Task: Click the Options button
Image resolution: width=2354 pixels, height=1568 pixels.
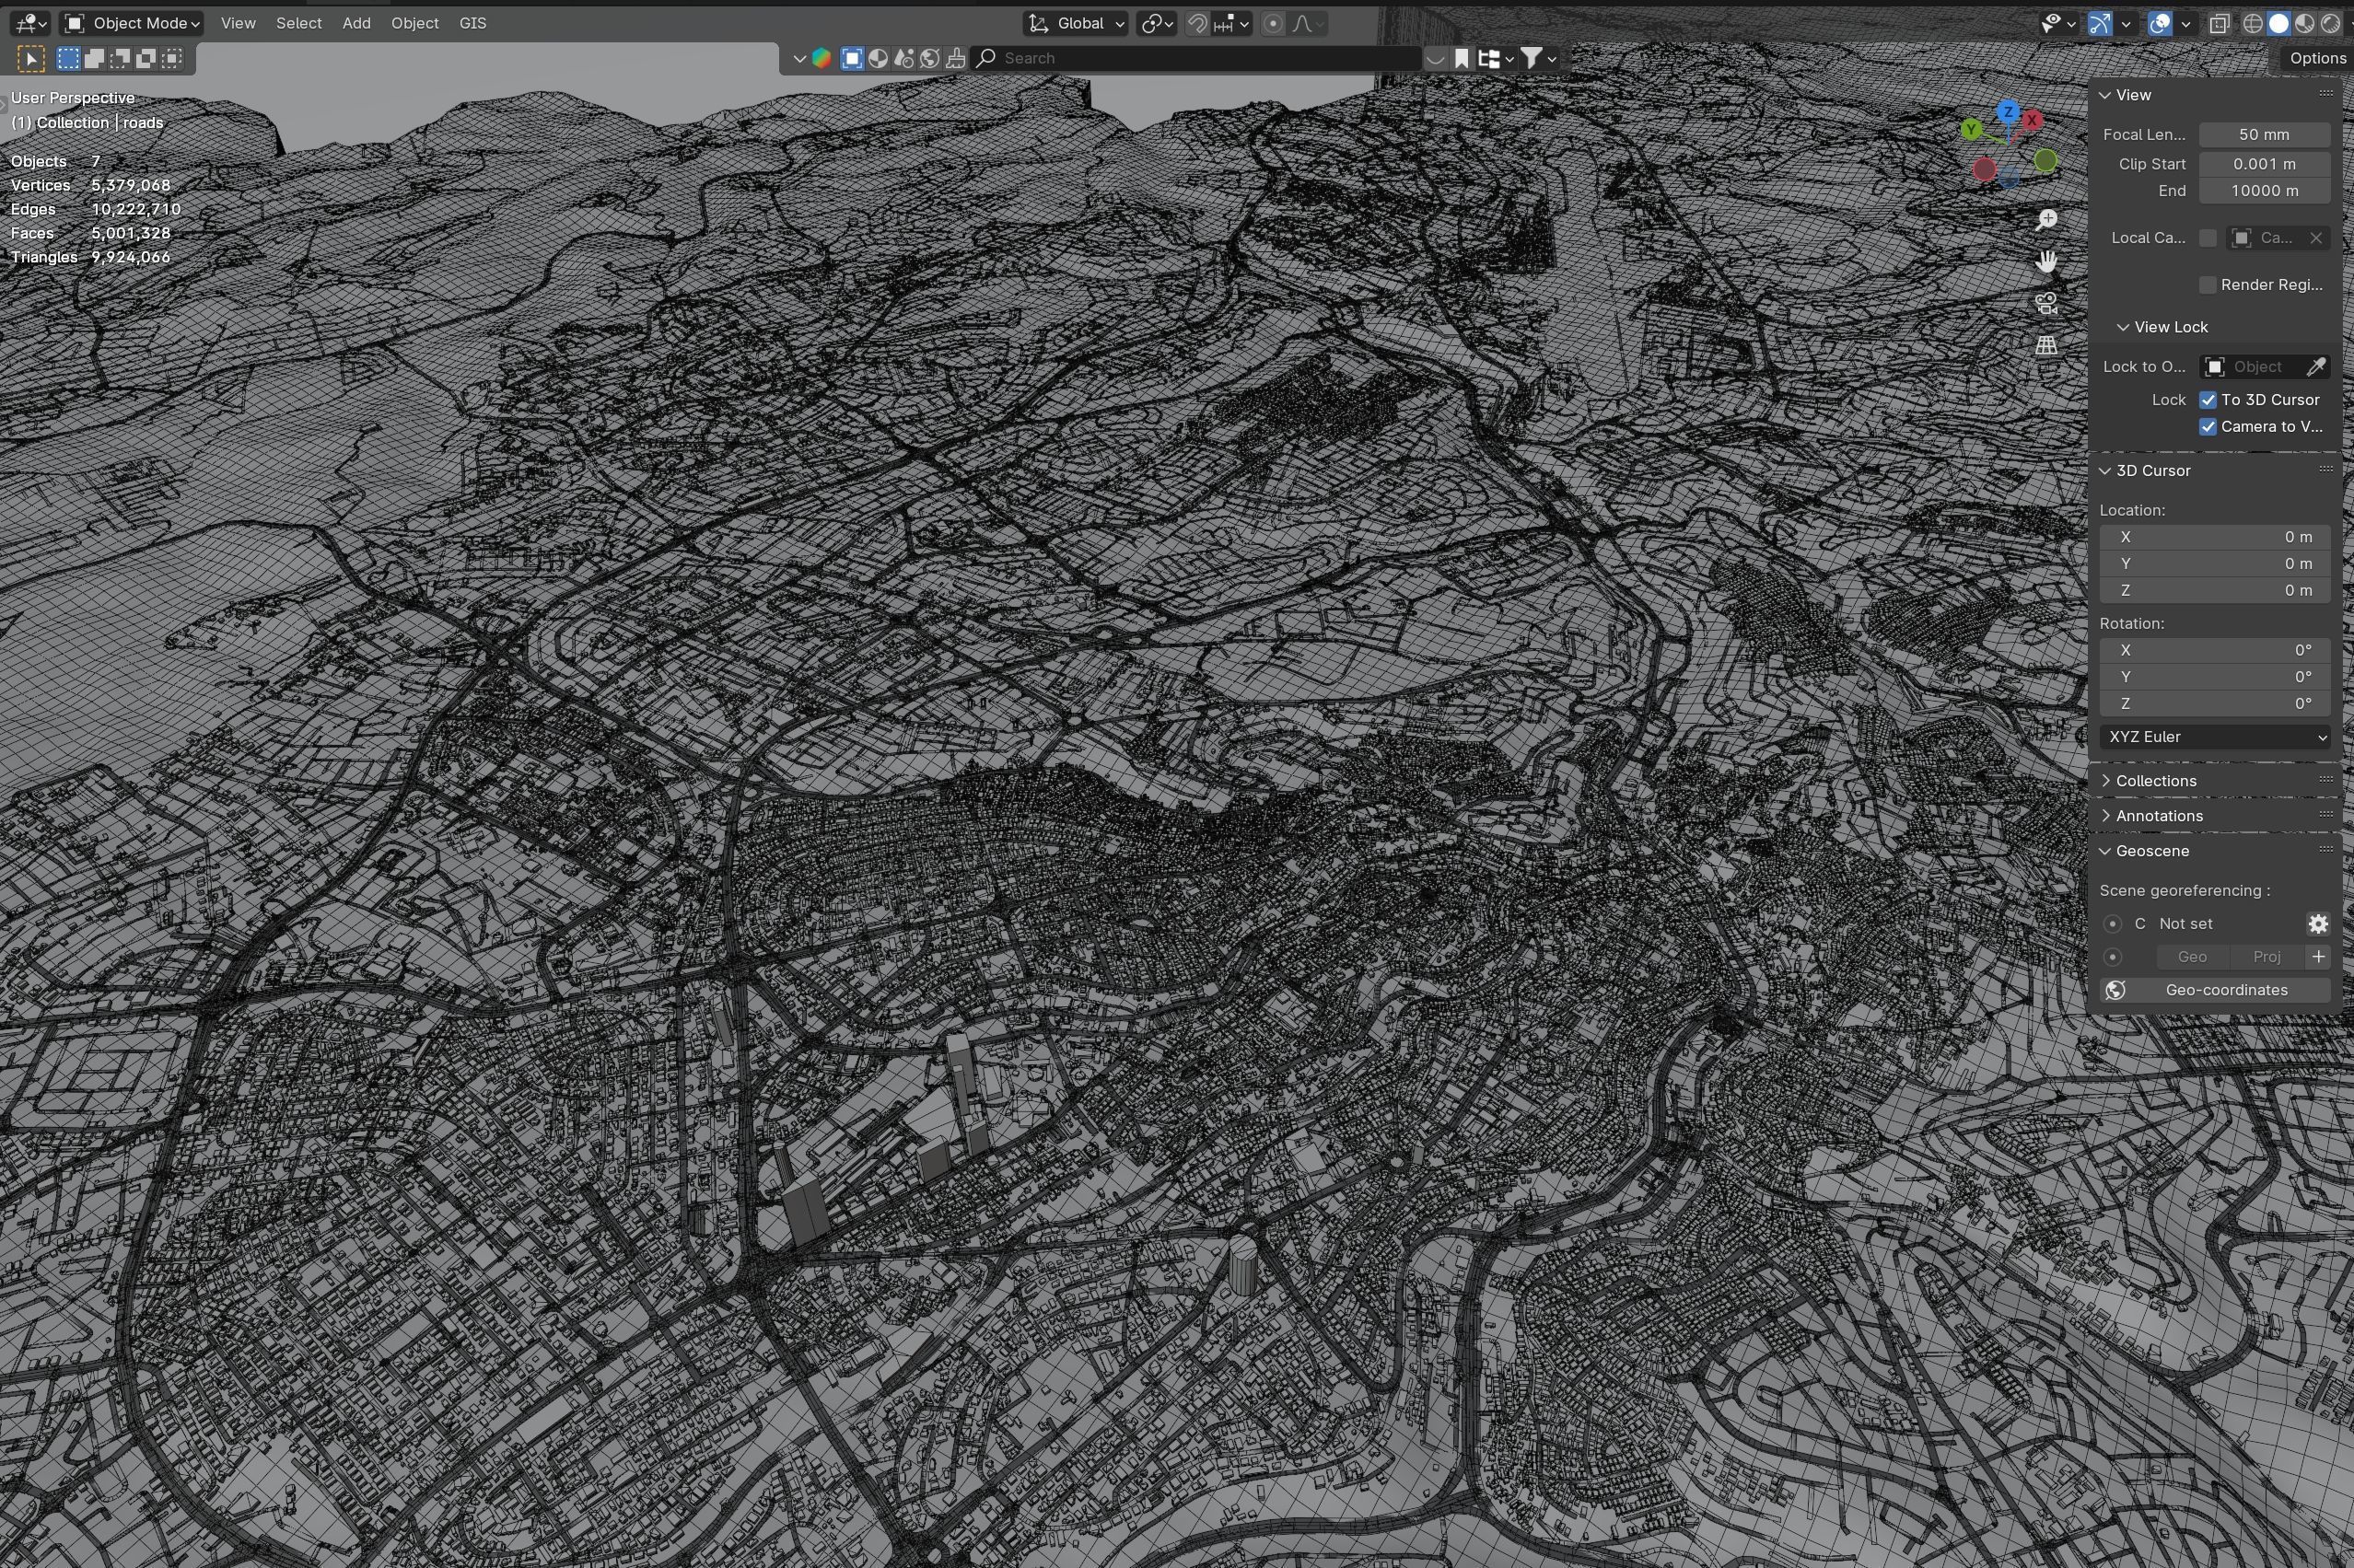Action: 2316,58
